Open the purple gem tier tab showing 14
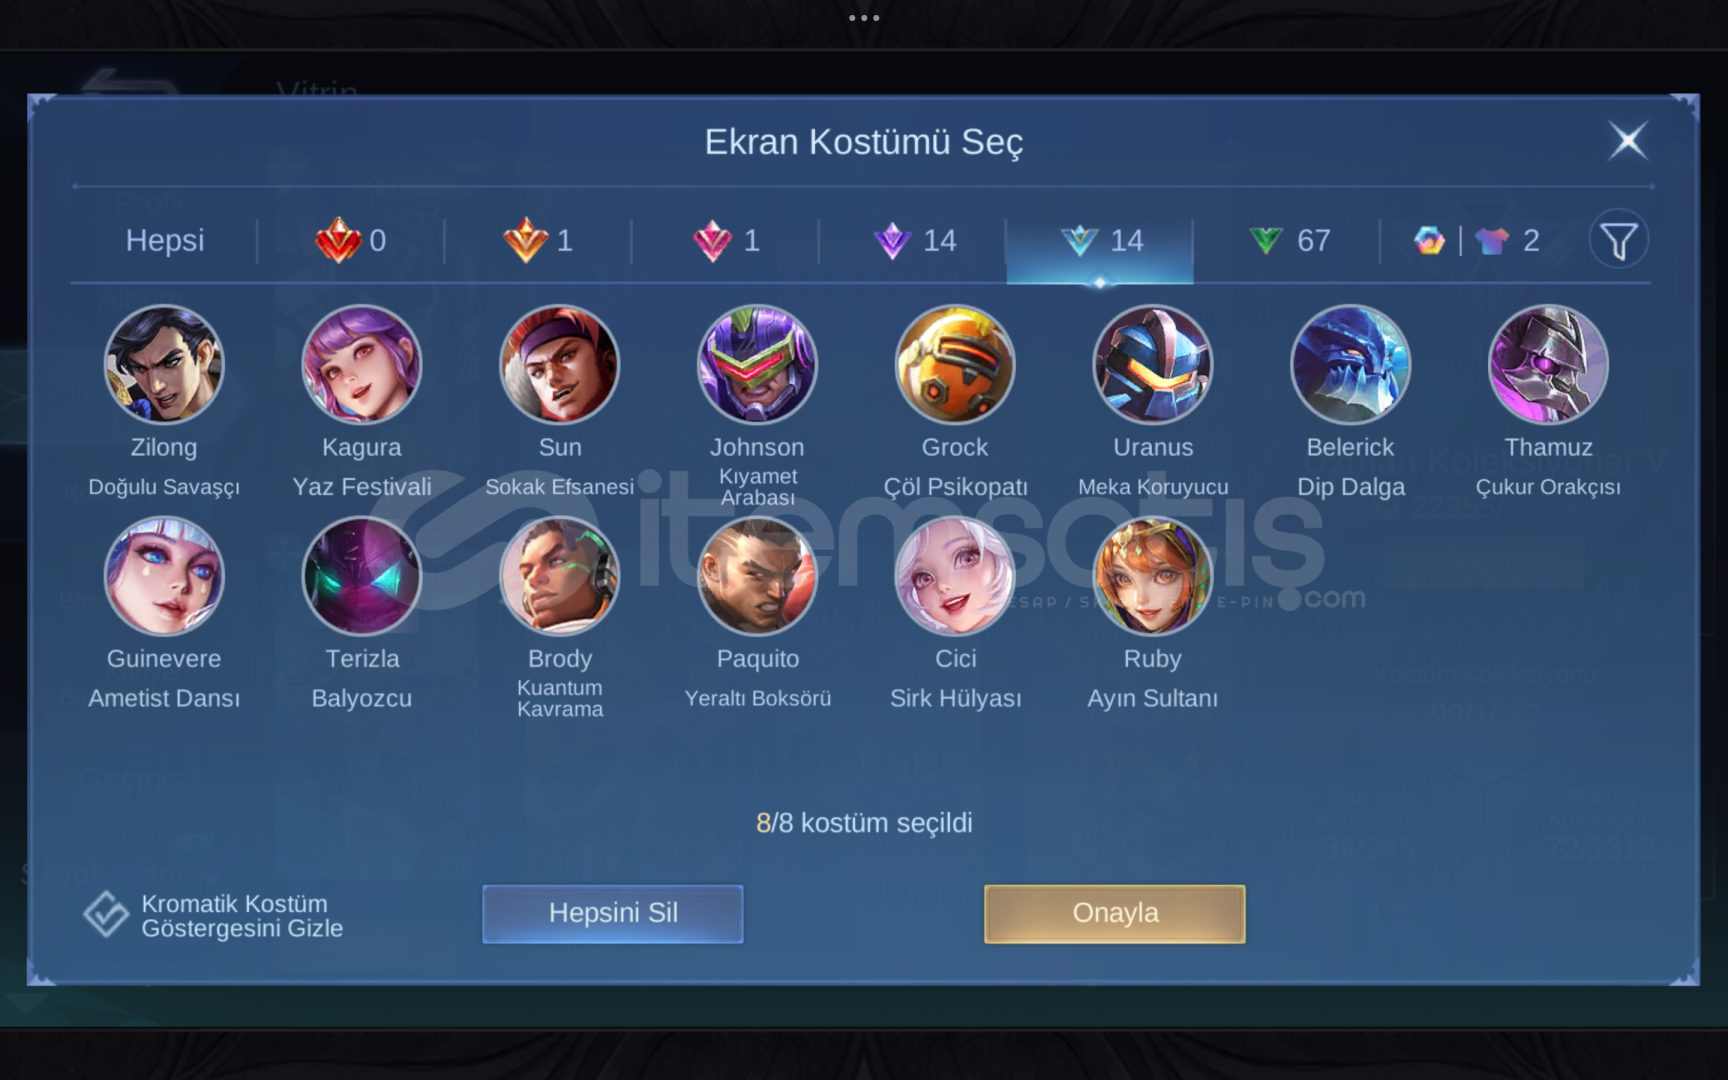This screenshot has width=1728, height=1080. [x=913, y=240]
